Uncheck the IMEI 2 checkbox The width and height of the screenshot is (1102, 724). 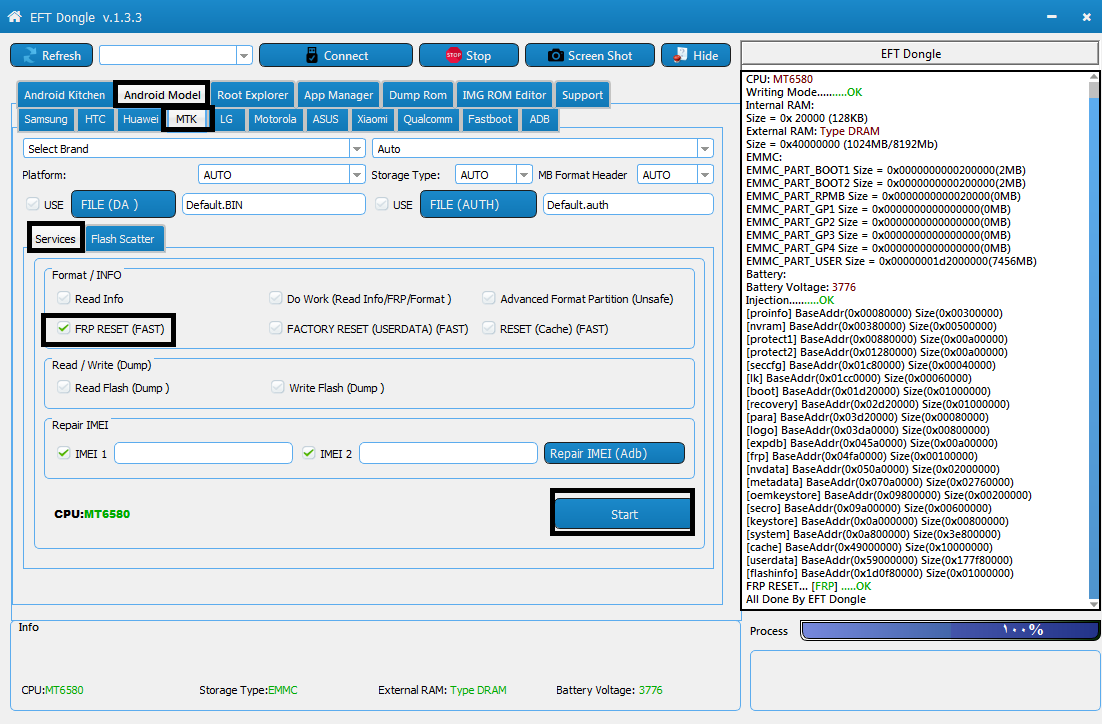coord(309,453)
